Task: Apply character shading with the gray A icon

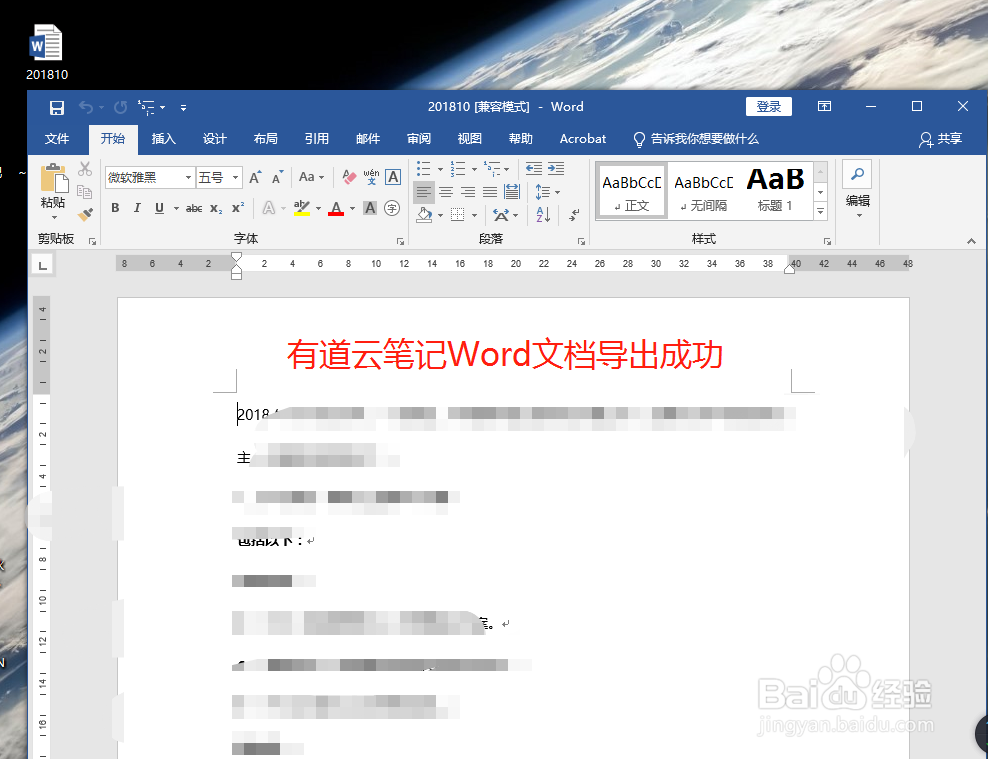Action: tap(370, 208)
